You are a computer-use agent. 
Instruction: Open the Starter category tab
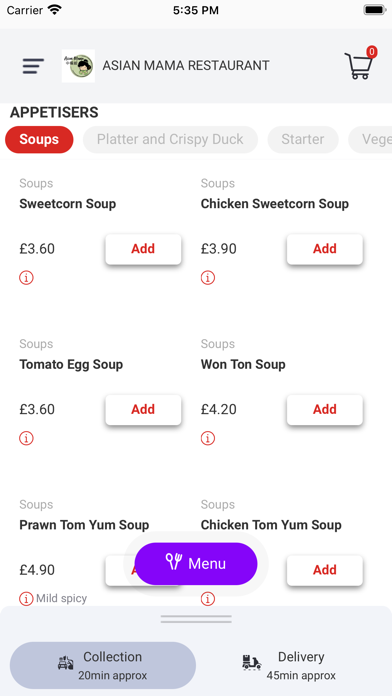pos(303,139)
